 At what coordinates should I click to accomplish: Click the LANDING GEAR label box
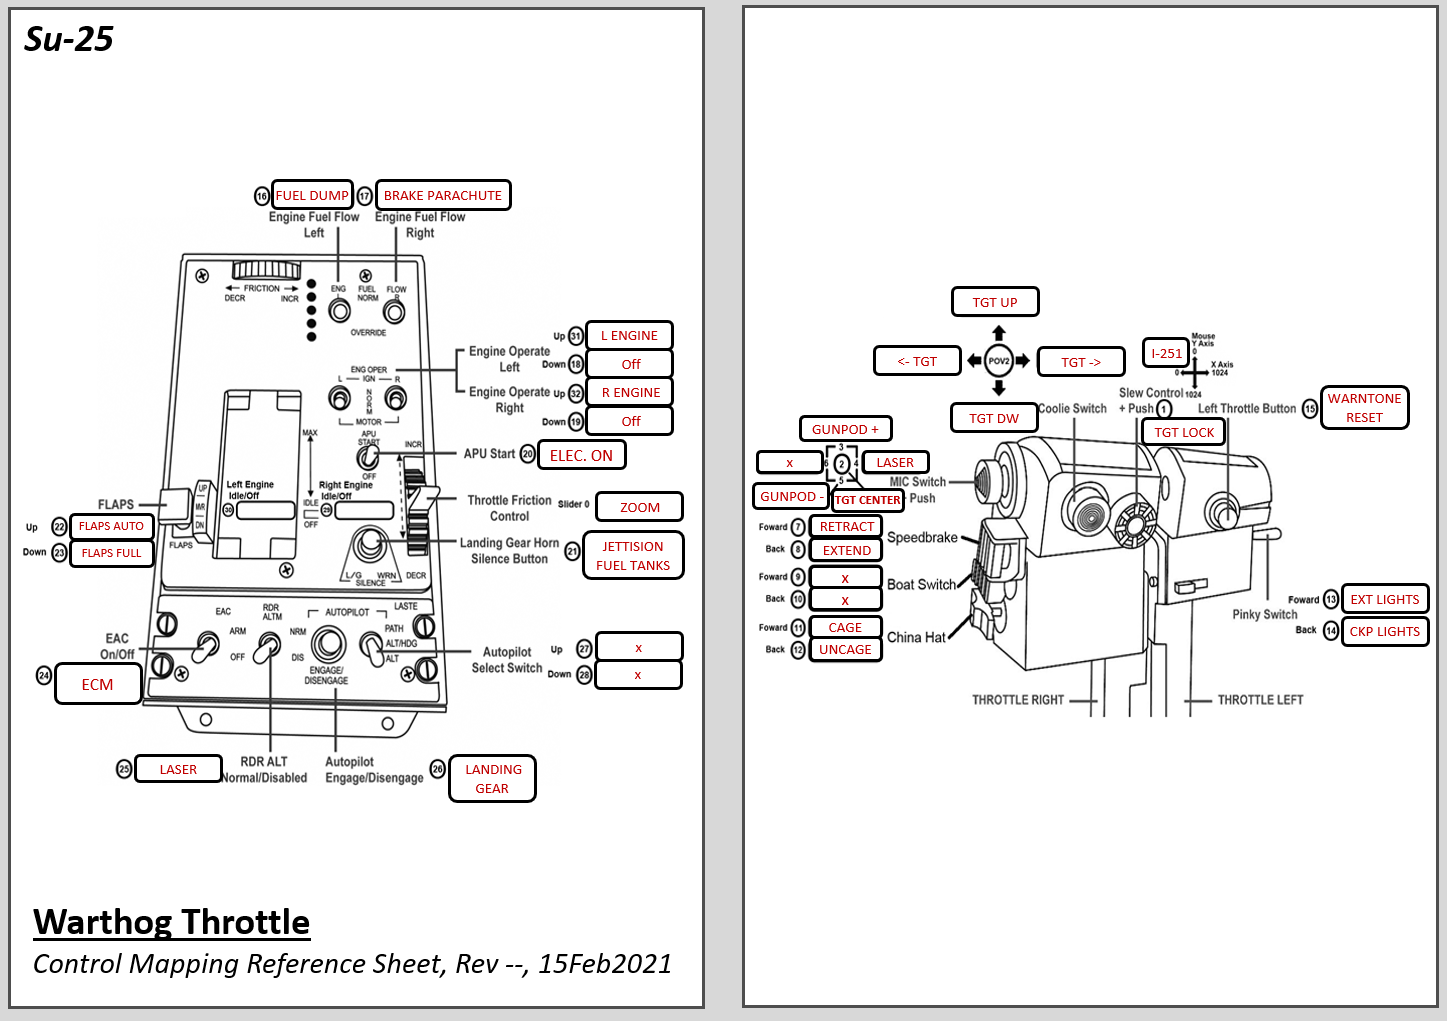[x=493, y=779]
